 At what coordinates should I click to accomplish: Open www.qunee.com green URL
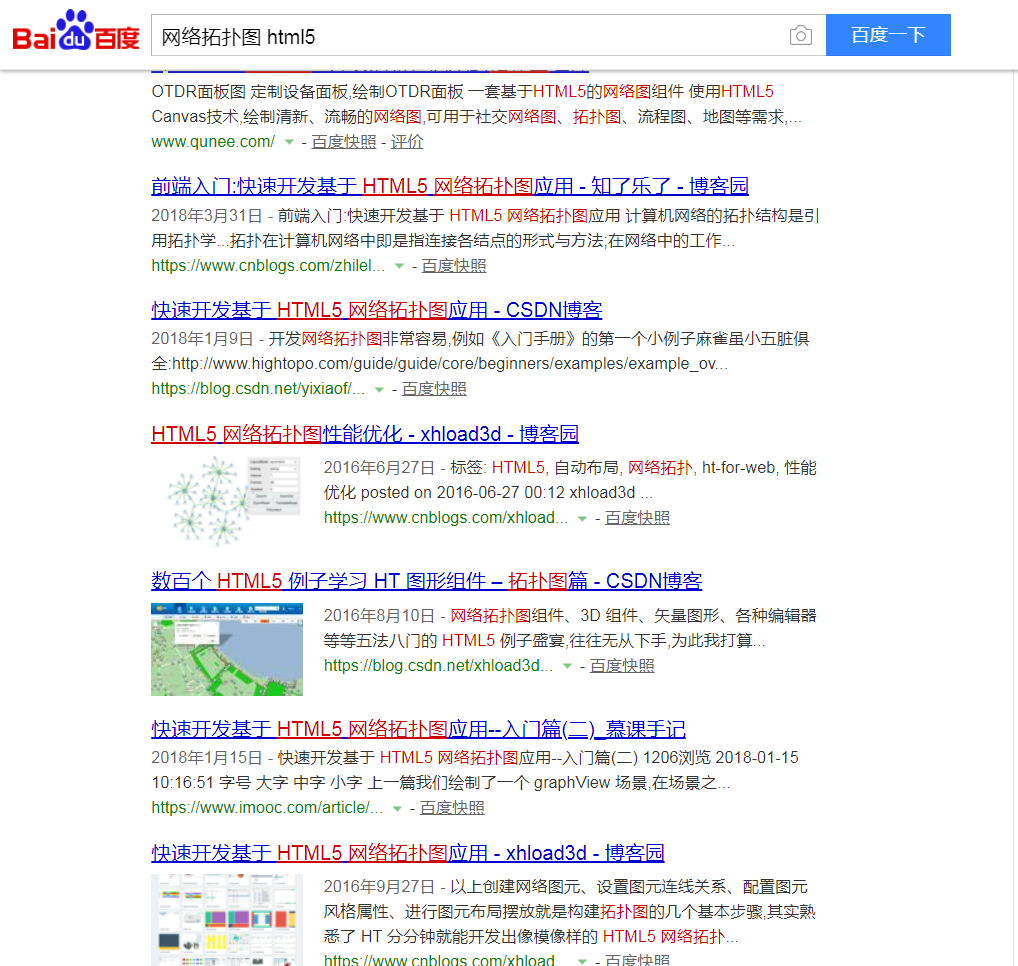click(213, 142)
